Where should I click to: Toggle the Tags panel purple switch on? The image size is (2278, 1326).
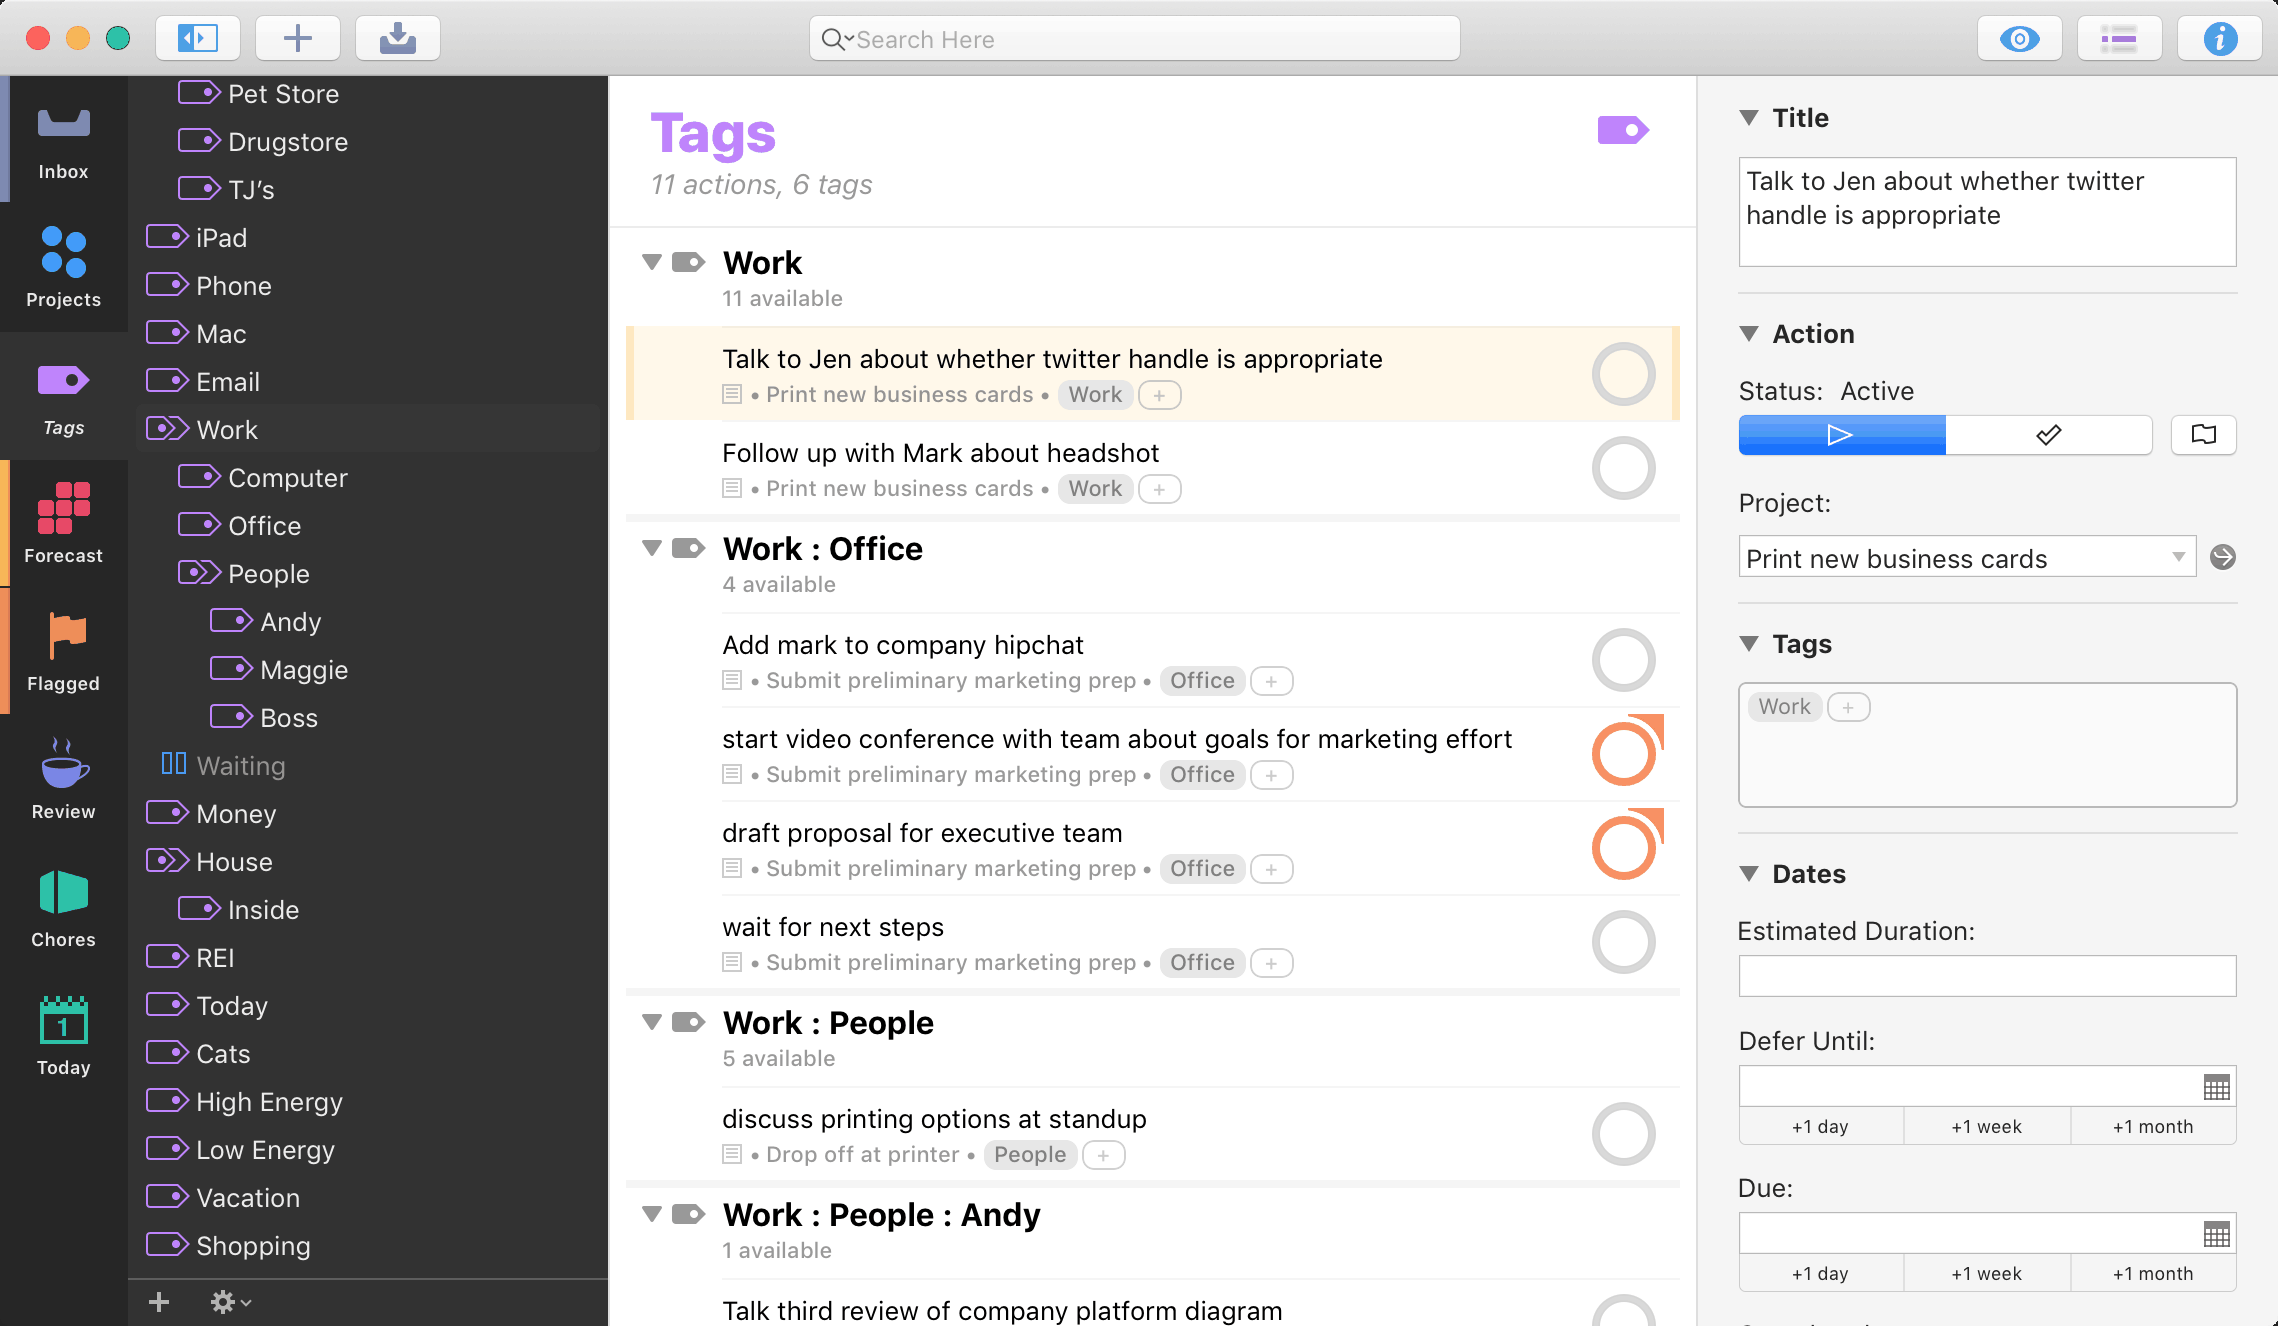[1623, 129]
